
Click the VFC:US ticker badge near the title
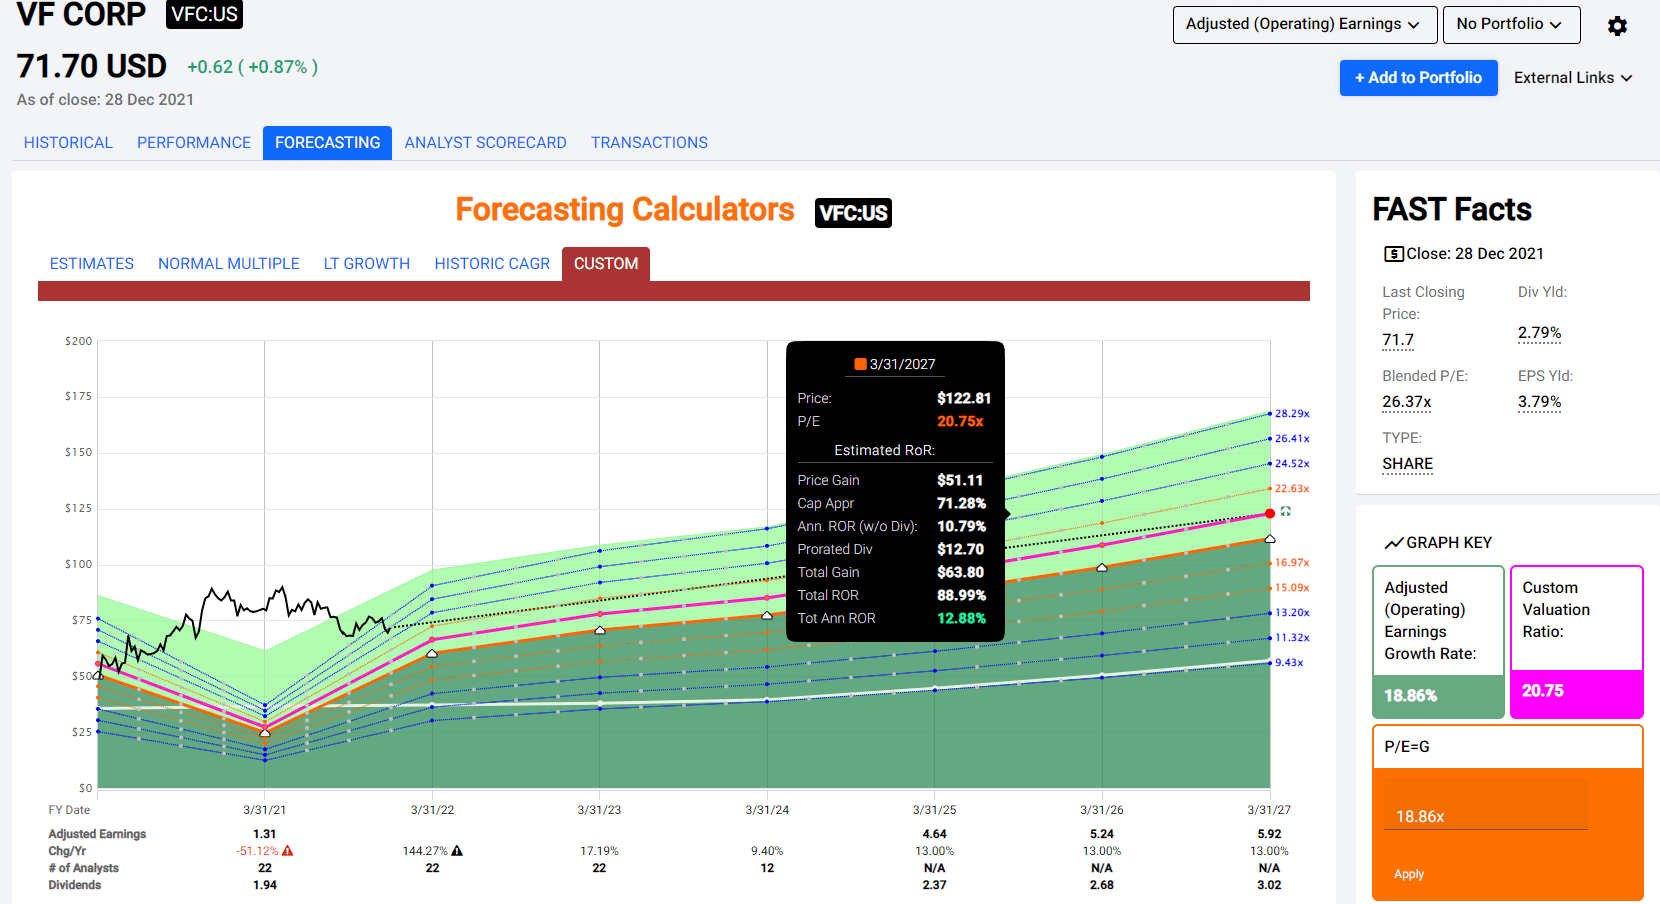[204, 14]
